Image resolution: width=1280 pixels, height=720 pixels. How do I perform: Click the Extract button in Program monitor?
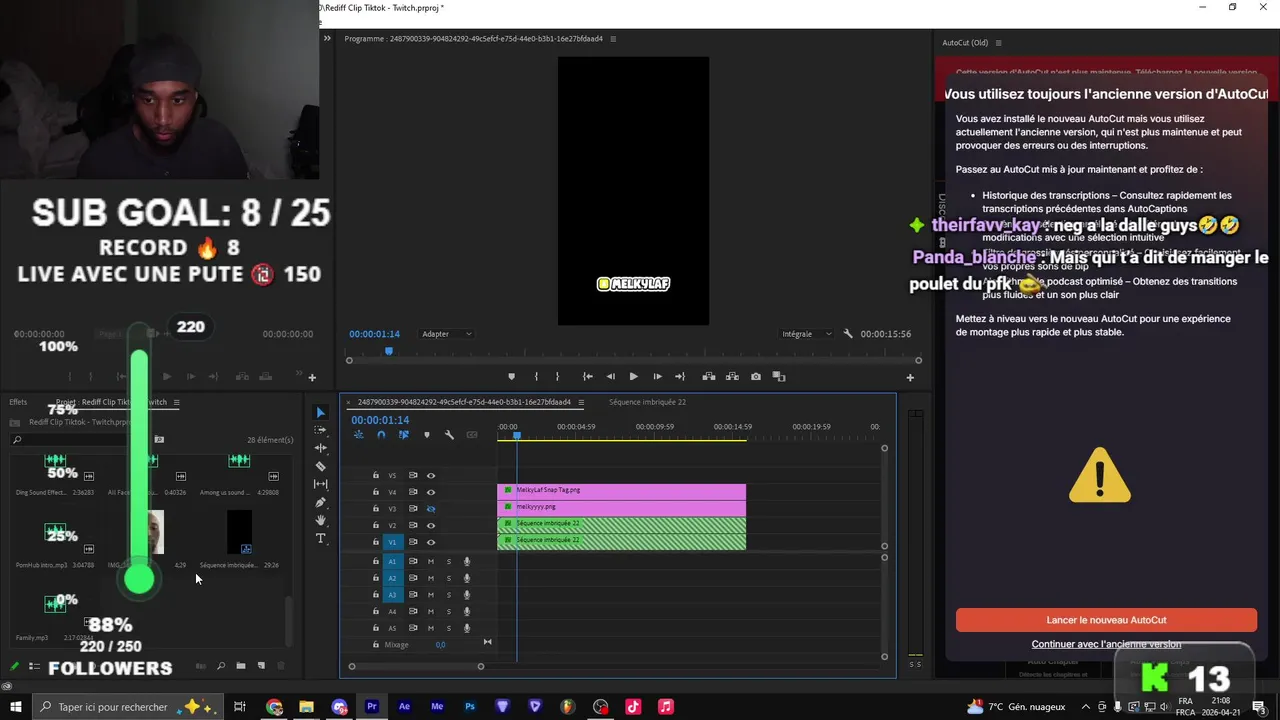point(732,377)
